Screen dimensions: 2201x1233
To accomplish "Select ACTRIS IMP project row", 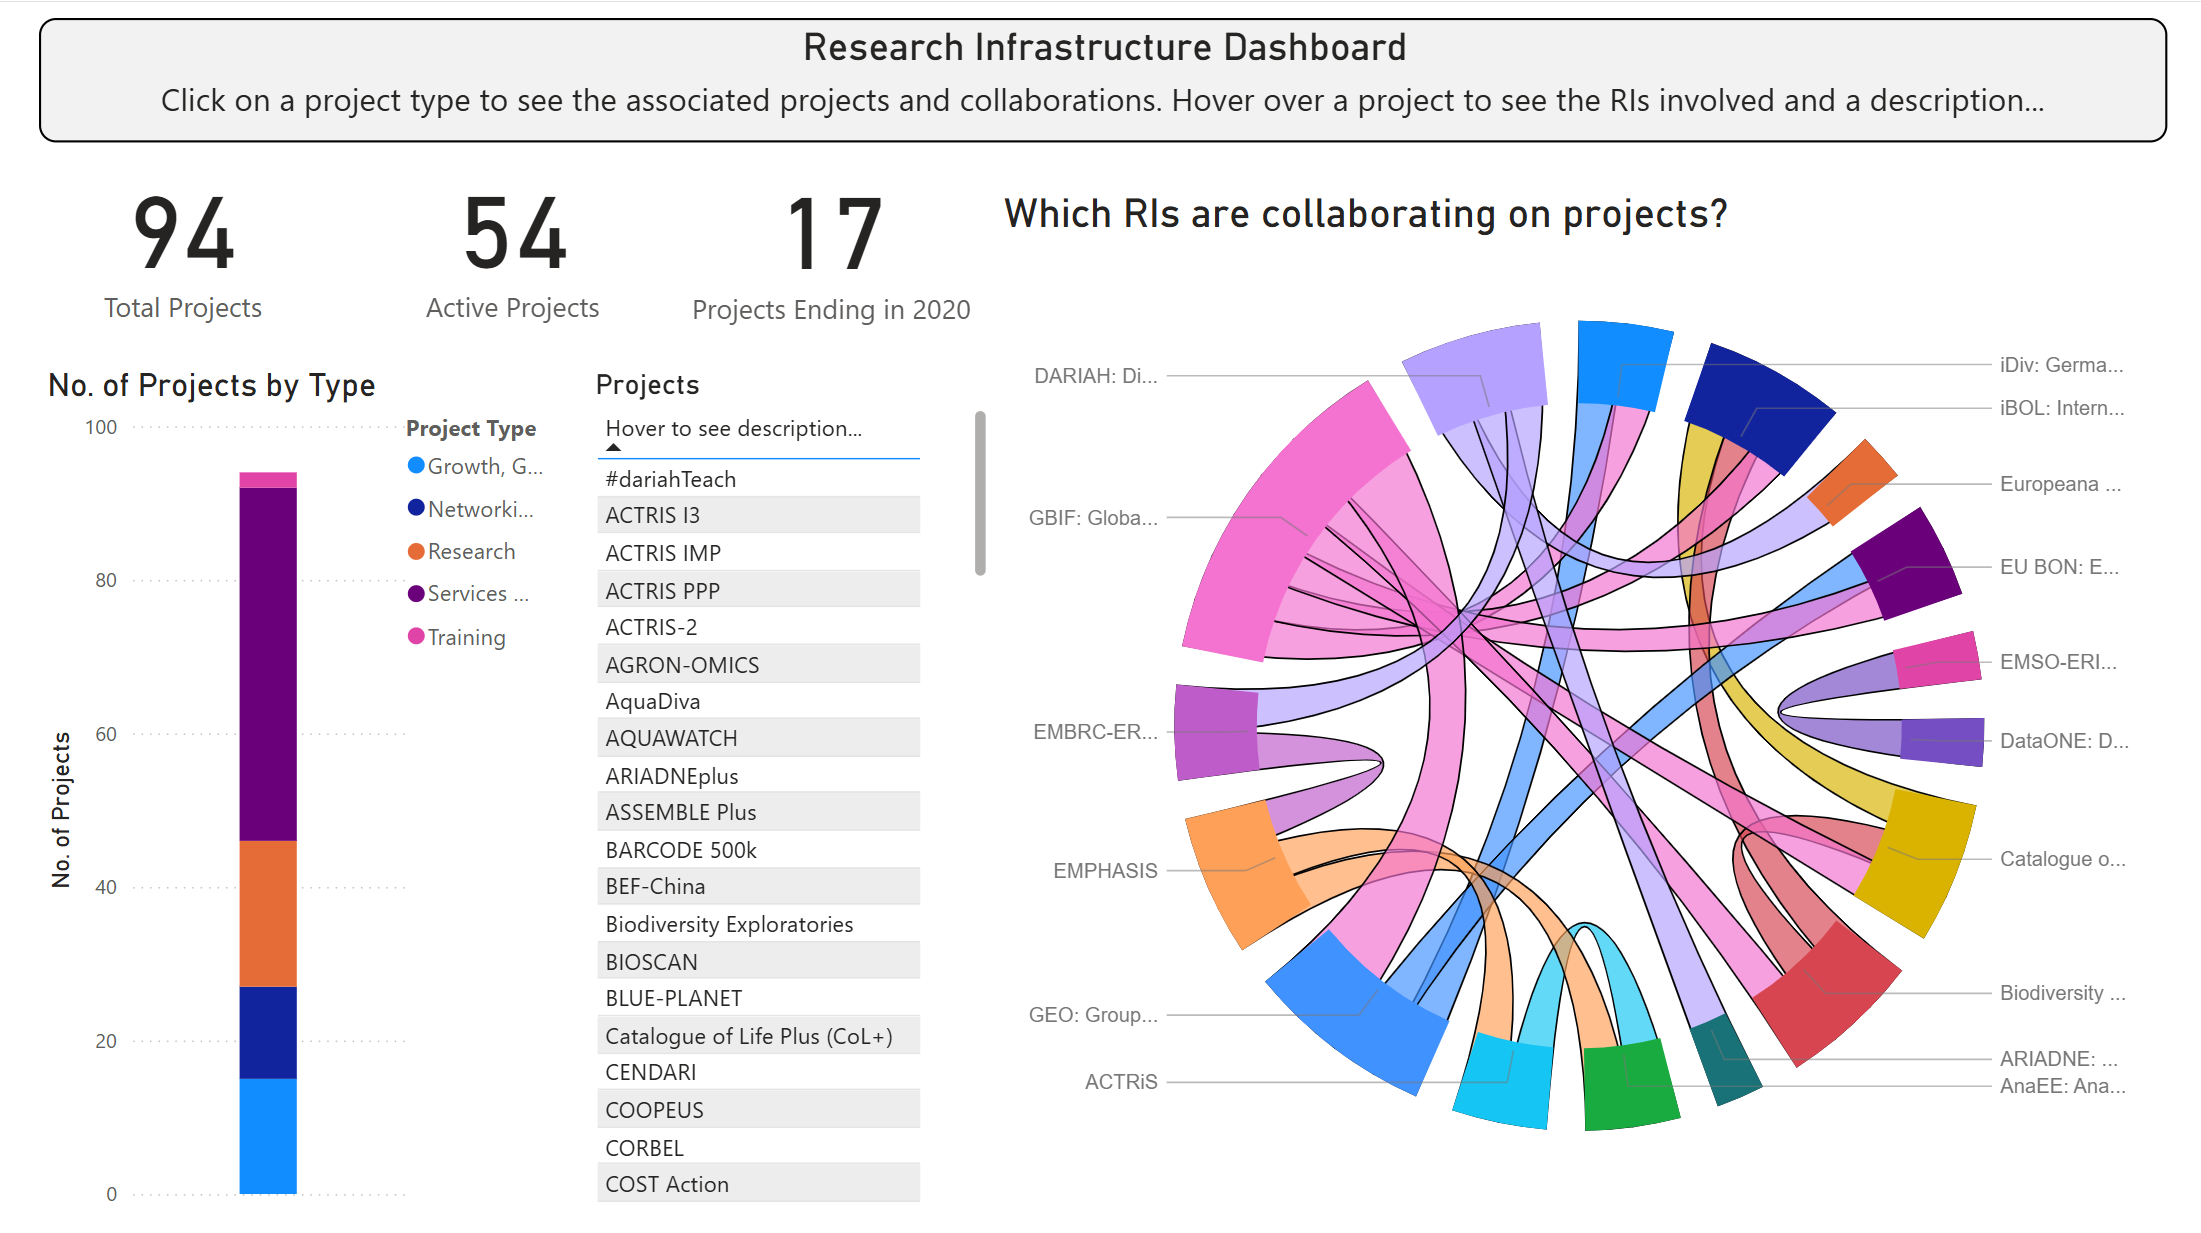I will pyautogui.click(x=759, y=553).
